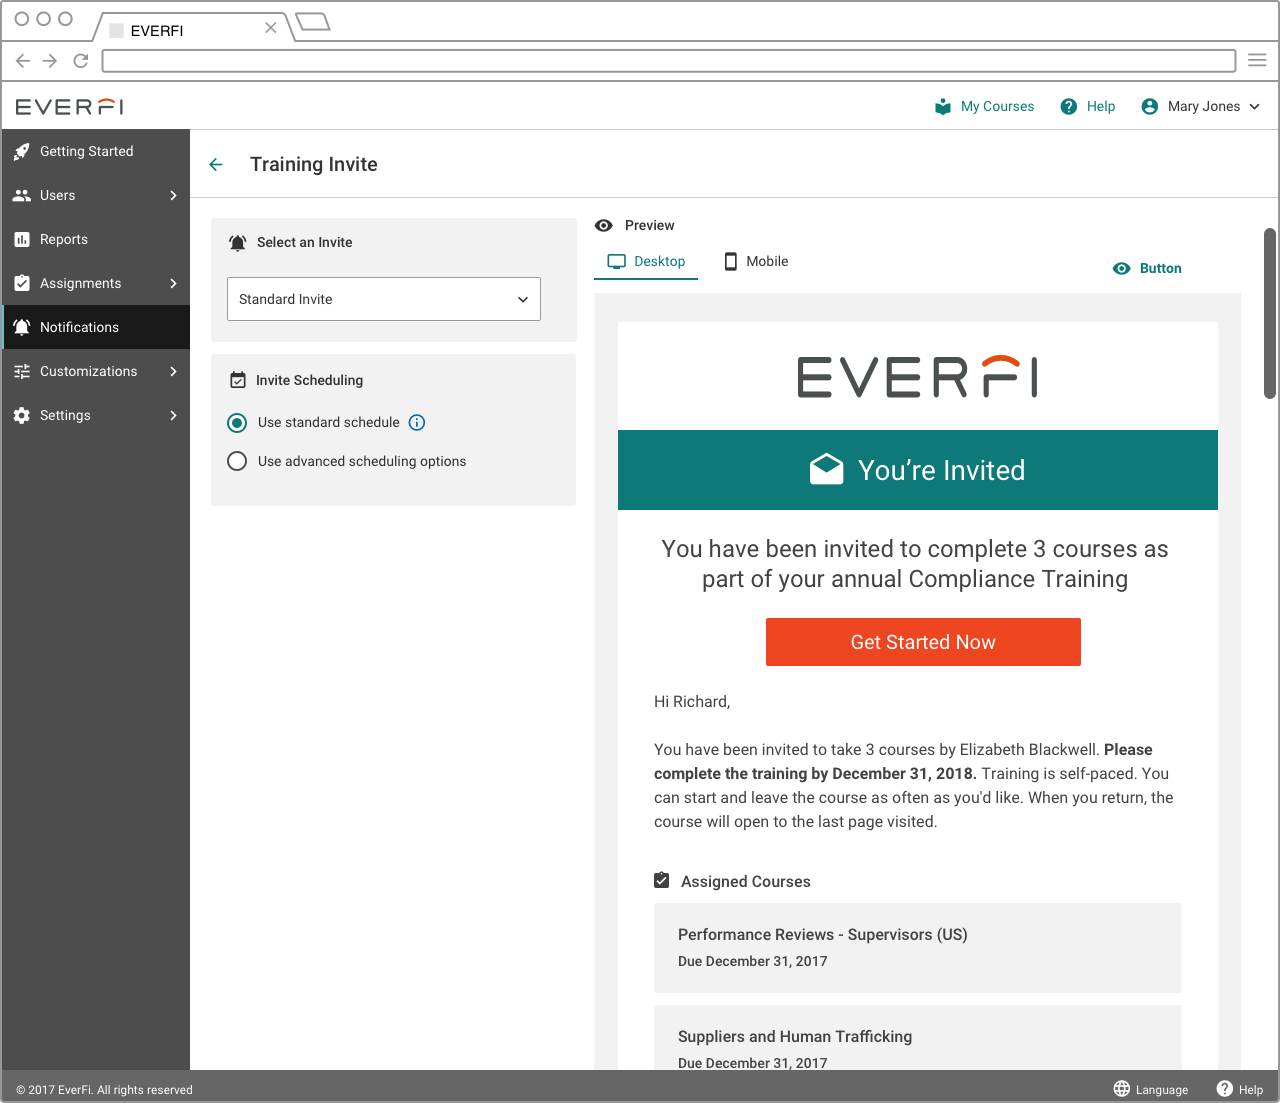Reload the page with browser refresh icon
The image size is (1280, 1103).
pyautogui.click(x=81, y=60)
